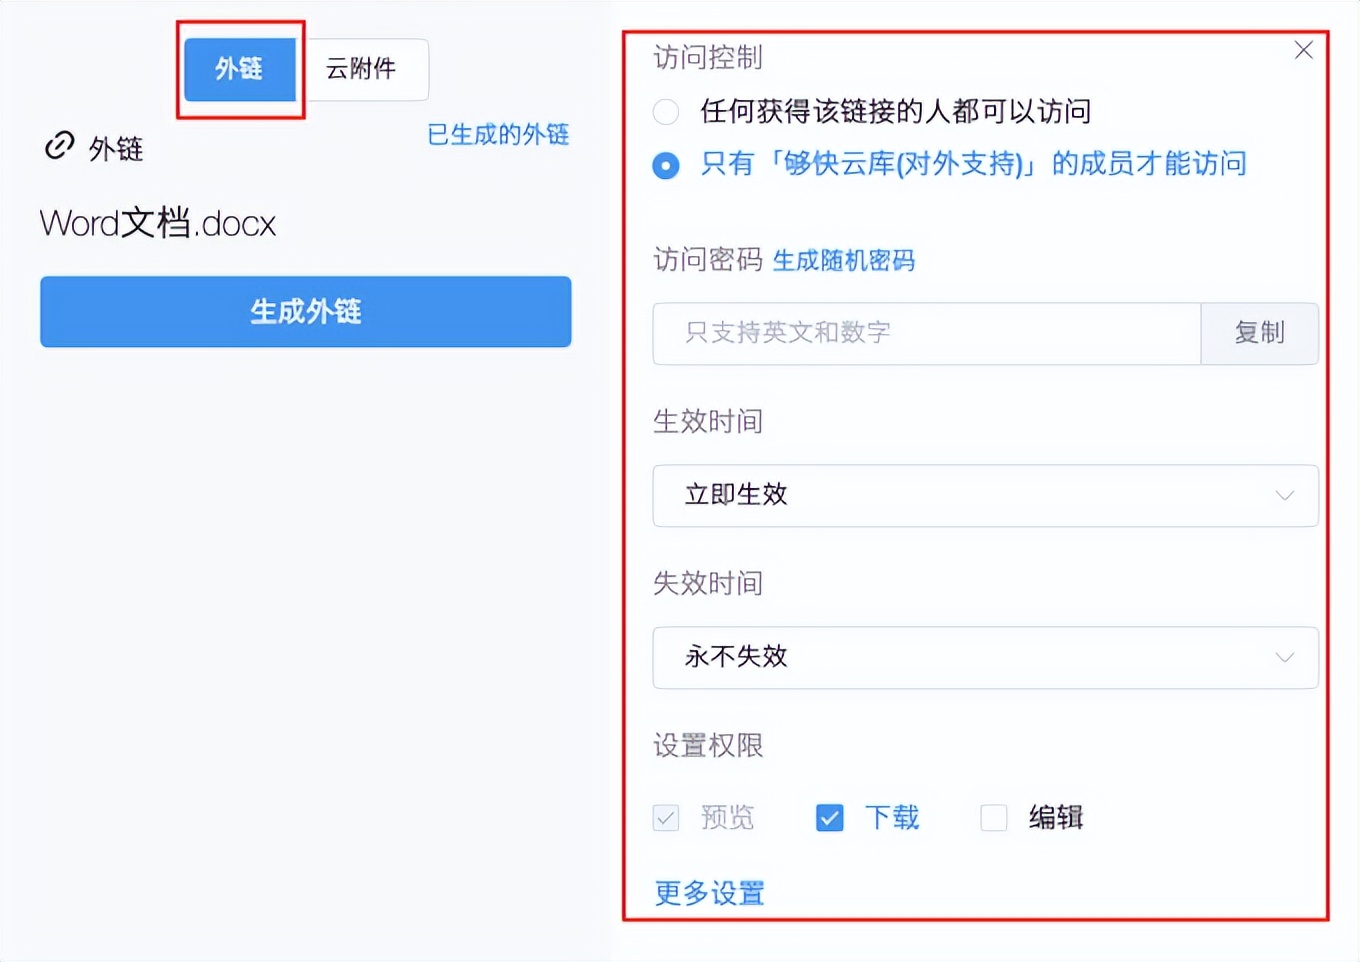
Task: Disable the 下载 permission checkbox
Action: pos(829,817)
